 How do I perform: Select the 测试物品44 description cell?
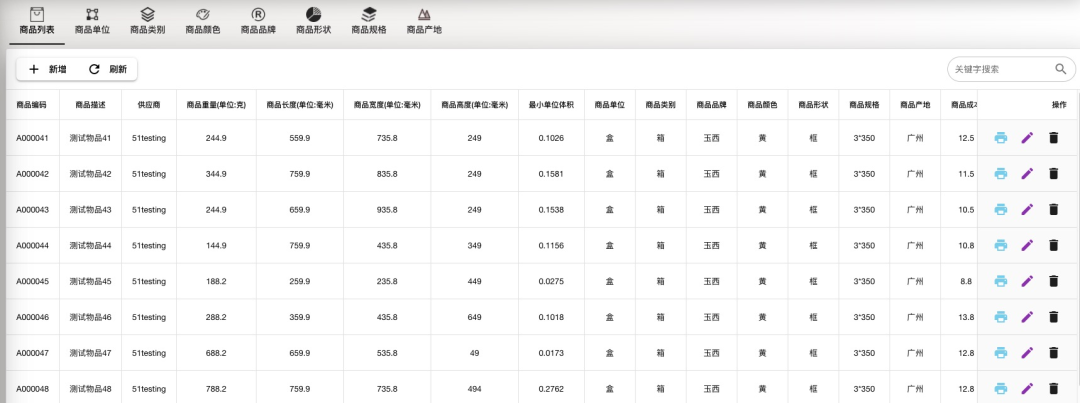90,245
